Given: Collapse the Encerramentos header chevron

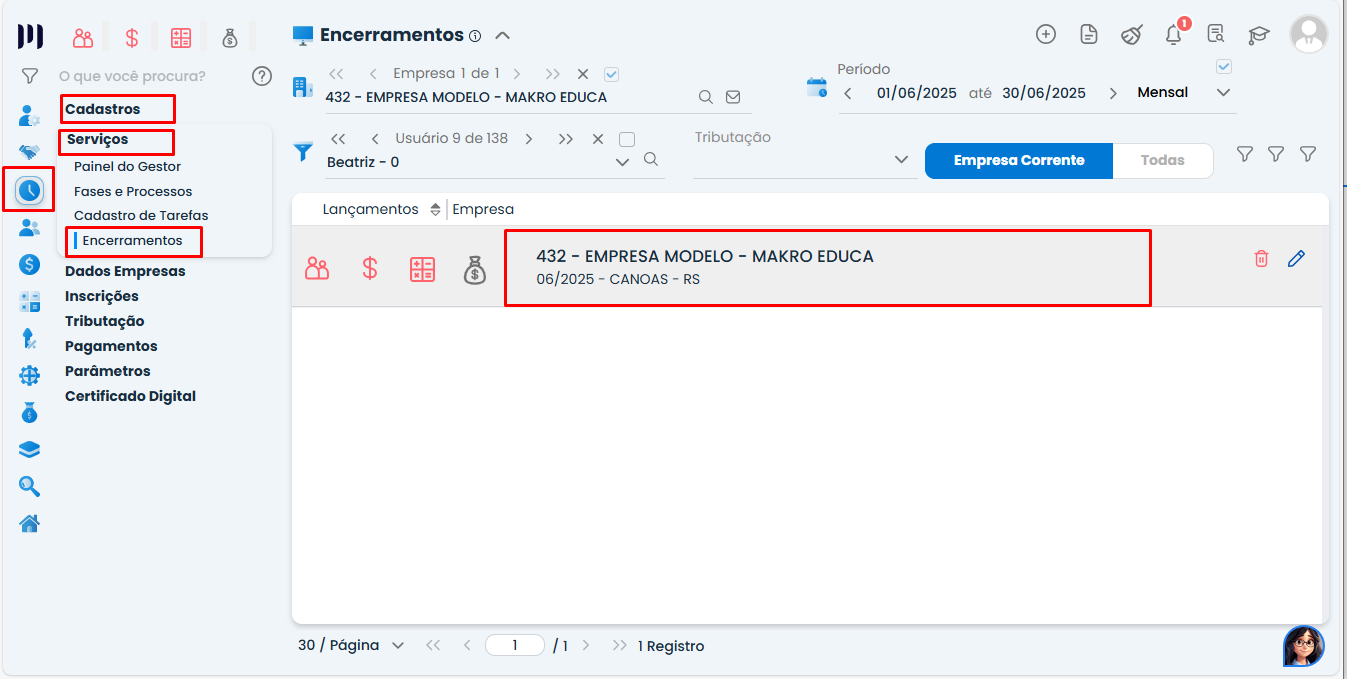Looking at the screenshot, I should click(503, 36).
